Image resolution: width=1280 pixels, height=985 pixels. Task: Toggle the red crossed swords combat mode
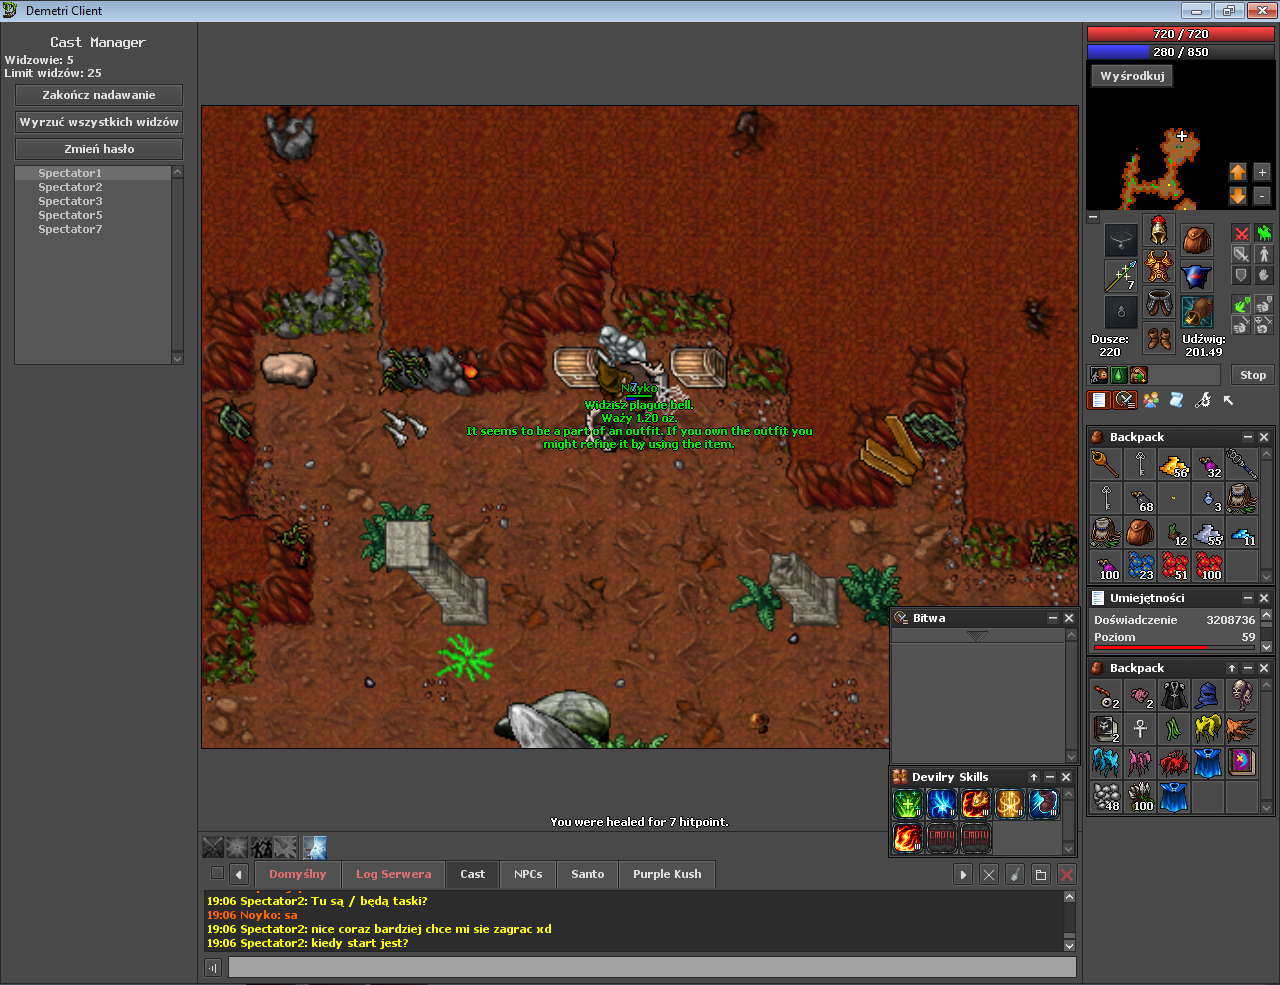click(1241, 234)
